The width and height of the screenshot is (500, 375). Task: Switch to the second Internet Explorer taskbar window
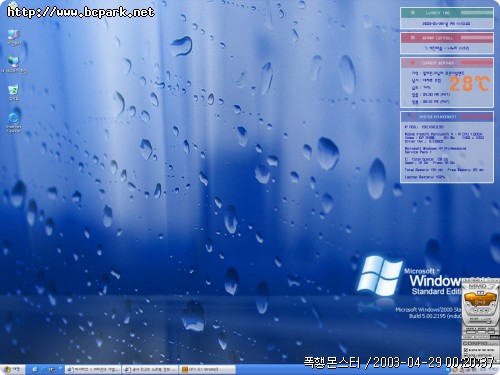[x=150, y=370]
